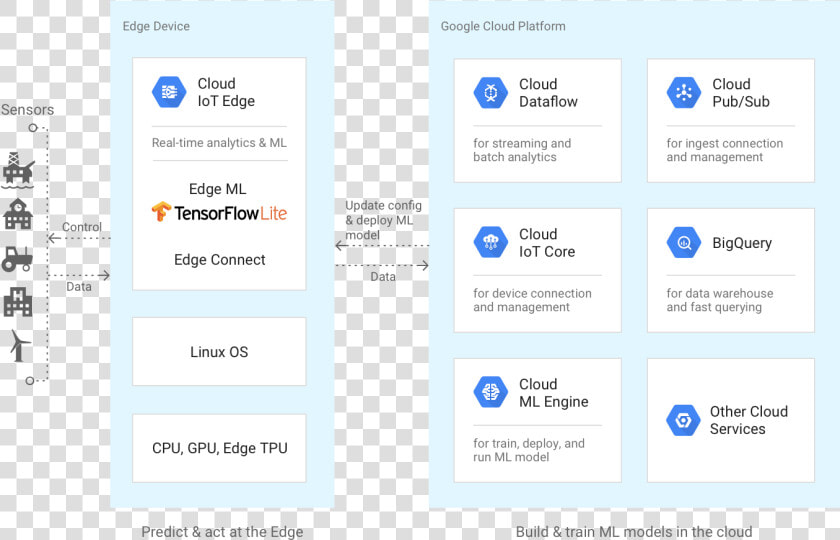Select the wind turbine sensor icon
The image size is (840, 540).
(x=20, y=346)
